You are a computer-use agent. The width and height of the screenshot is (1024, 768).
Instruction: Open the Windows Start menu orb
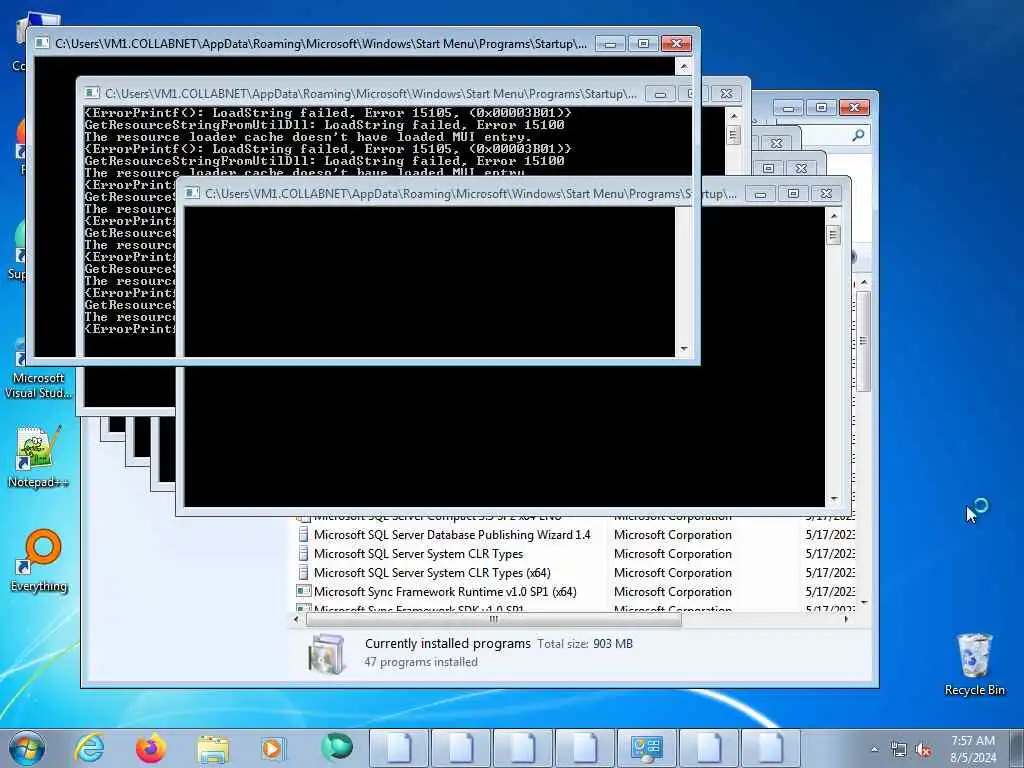point(27,748)
